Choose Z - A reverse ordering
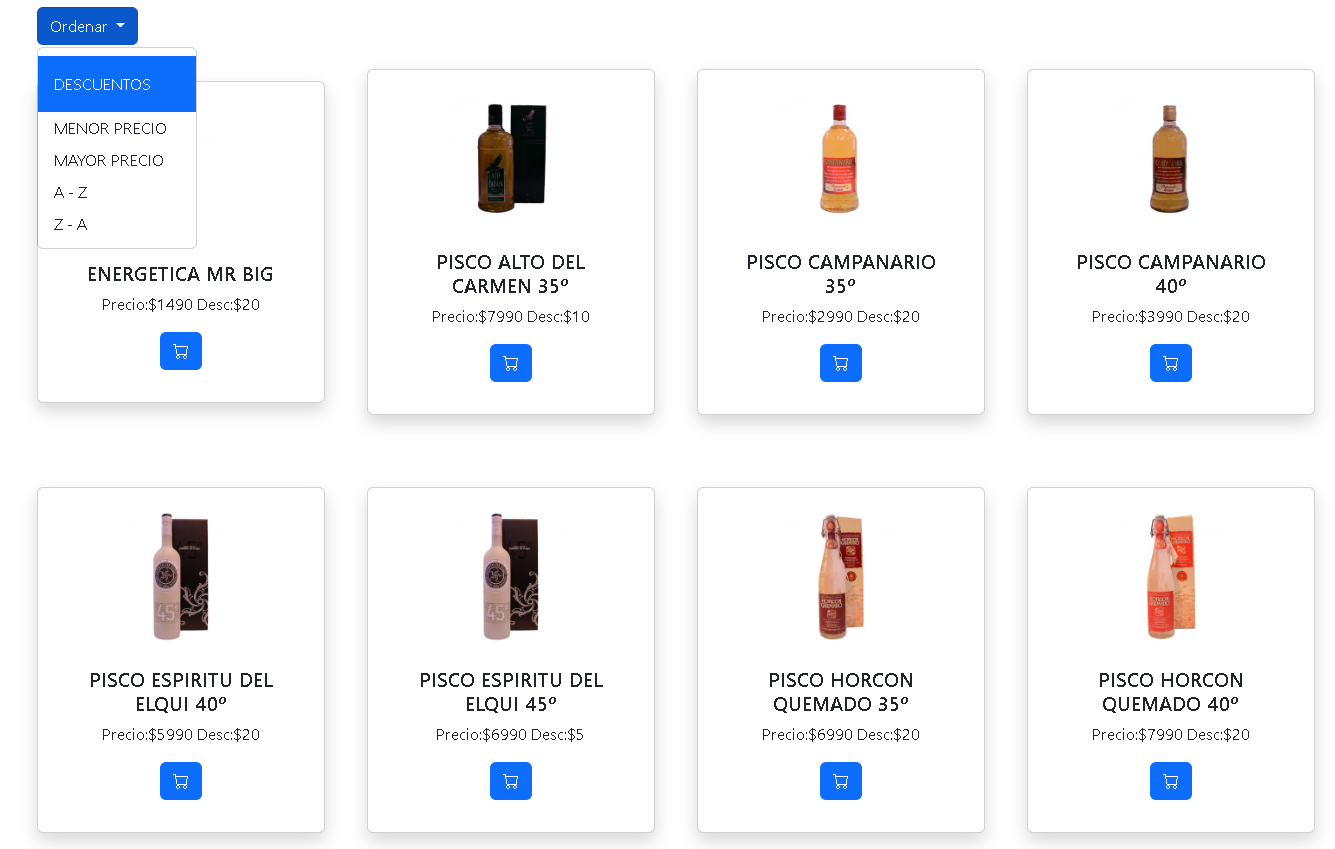The image size is (1335, 849). (70, 224)
